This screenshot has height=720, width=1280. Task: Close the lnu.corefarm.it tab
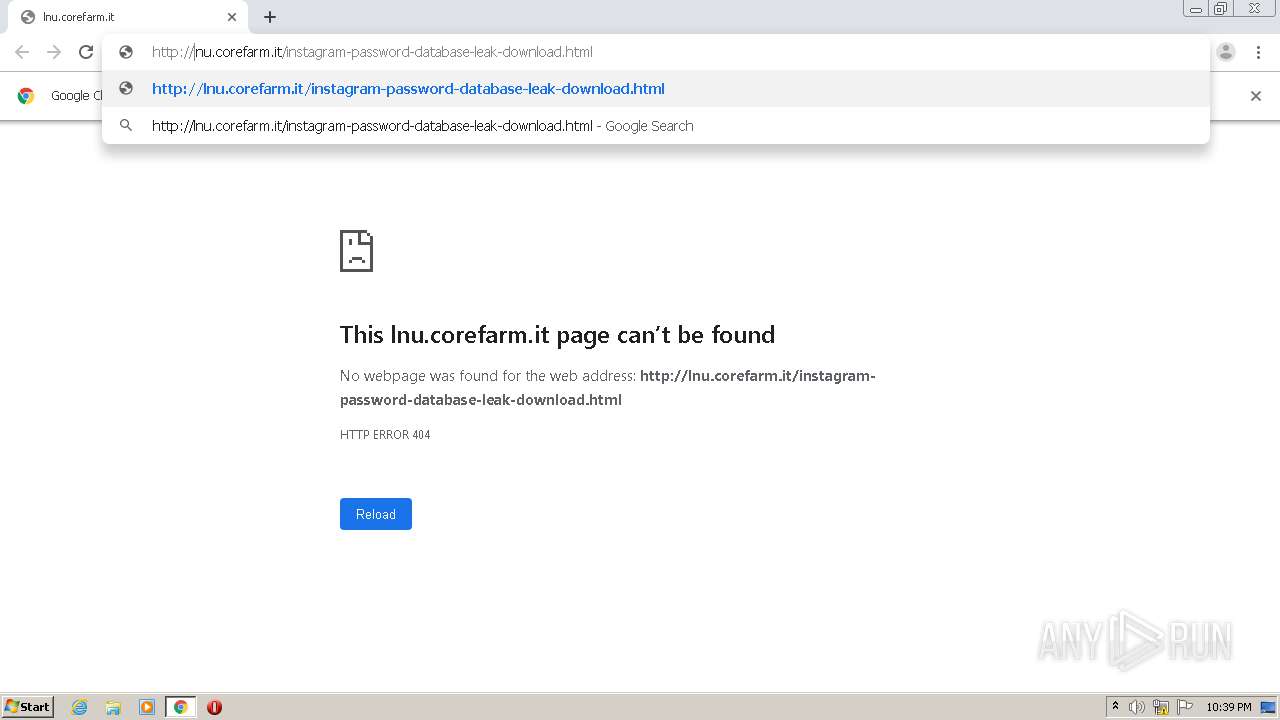pyautogui.click(x=232, y=17)
